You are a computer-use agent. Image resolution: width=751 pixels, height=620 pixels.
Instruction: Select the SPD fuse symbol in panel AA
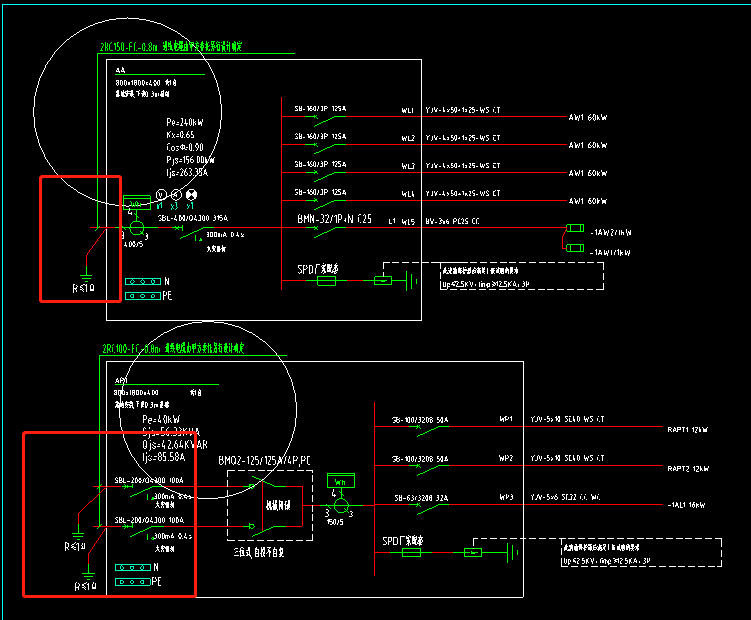pos(327,281)
